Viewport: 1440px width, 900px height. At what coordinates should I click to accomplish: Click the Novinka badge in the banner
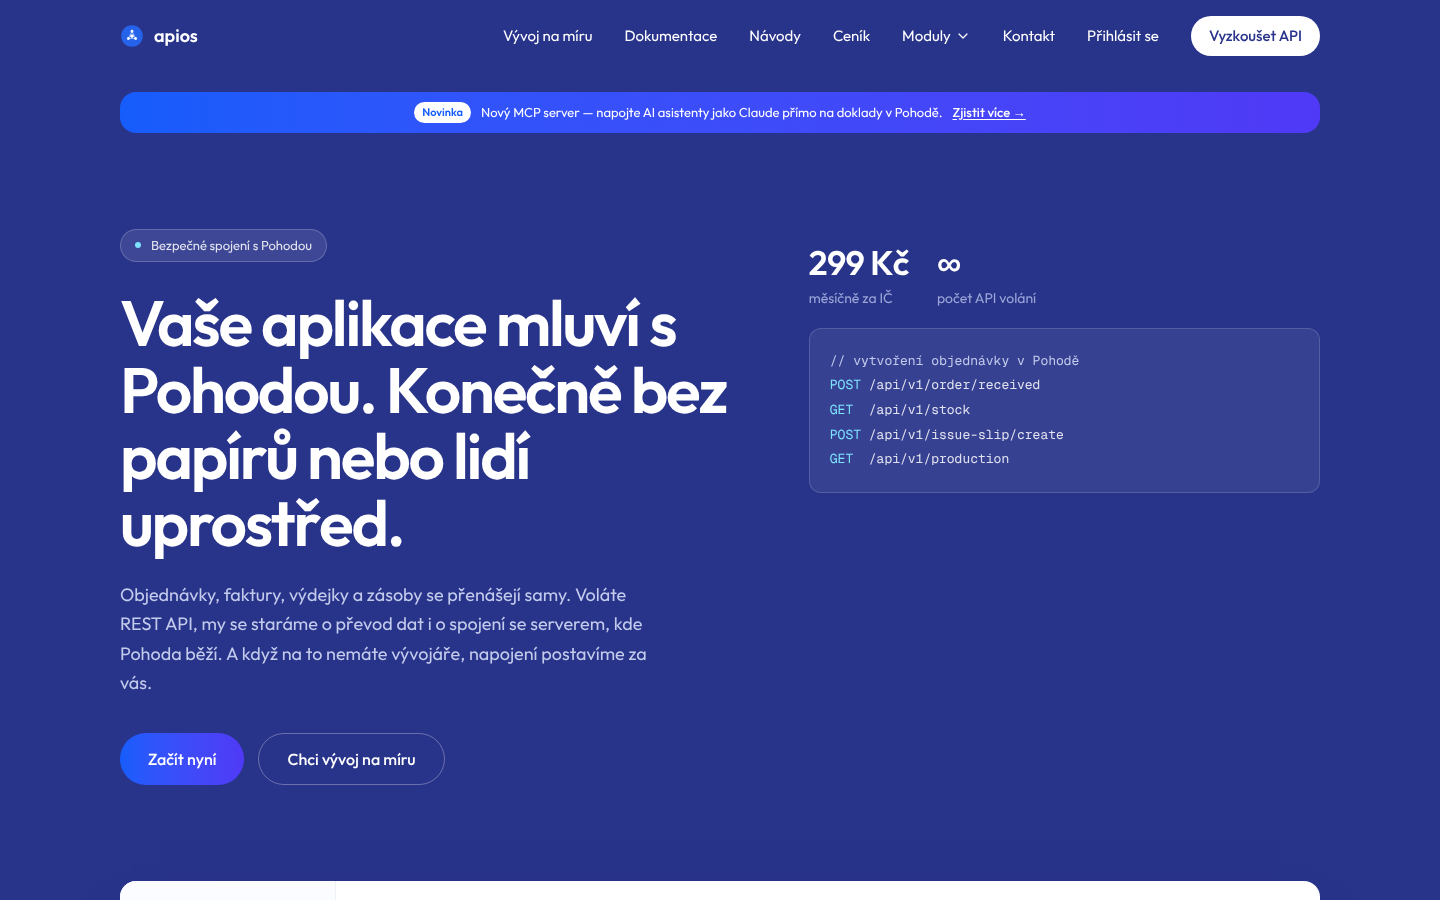pyautogui.click(x=442, y=113)
